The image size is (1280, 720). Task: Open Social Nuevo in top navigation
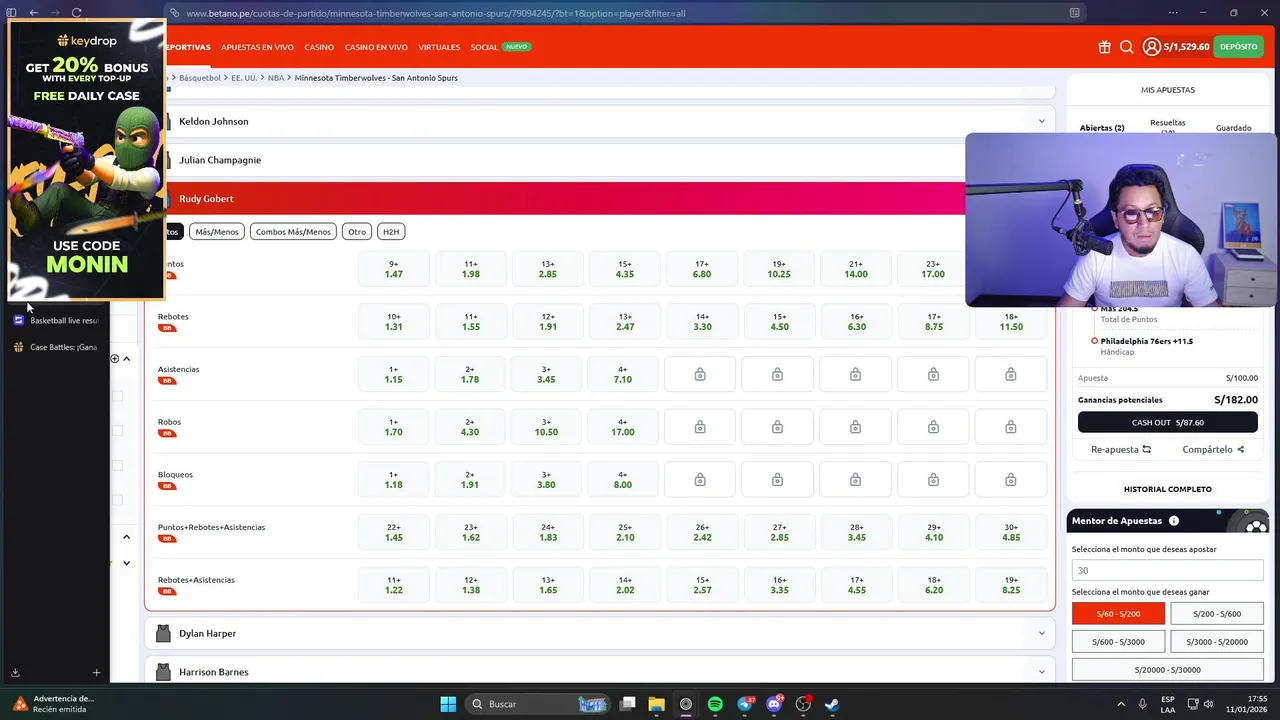(500, 47)
